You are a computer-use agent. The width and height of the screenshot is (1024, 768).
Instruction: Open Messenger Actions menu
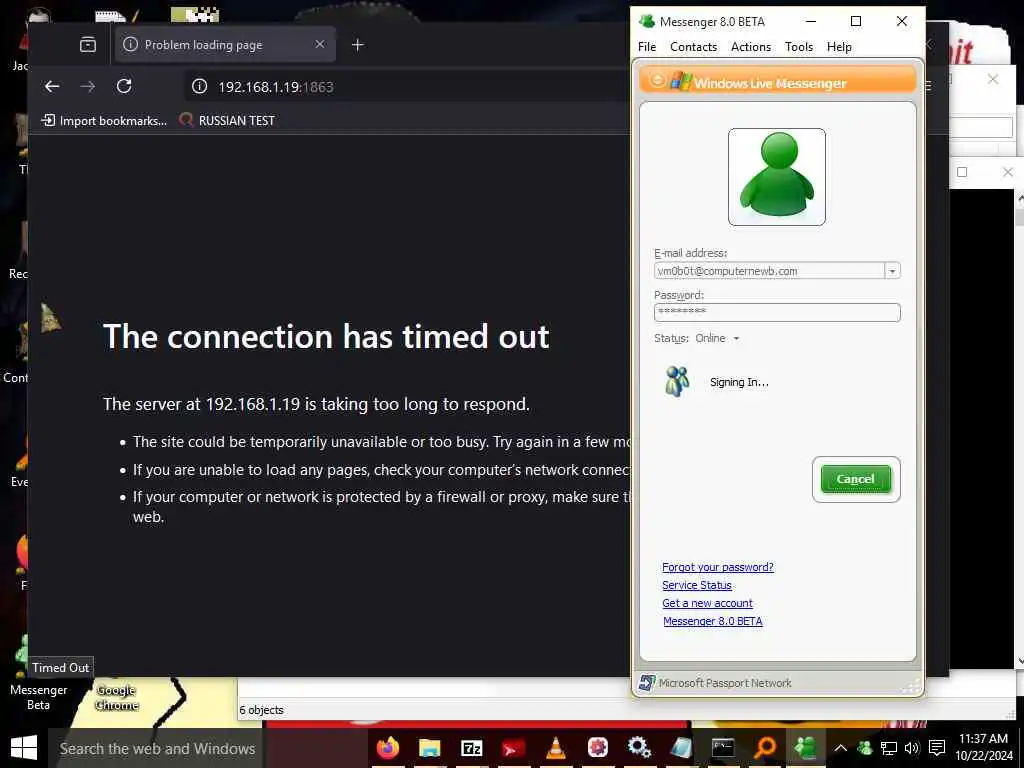point(750,47)
